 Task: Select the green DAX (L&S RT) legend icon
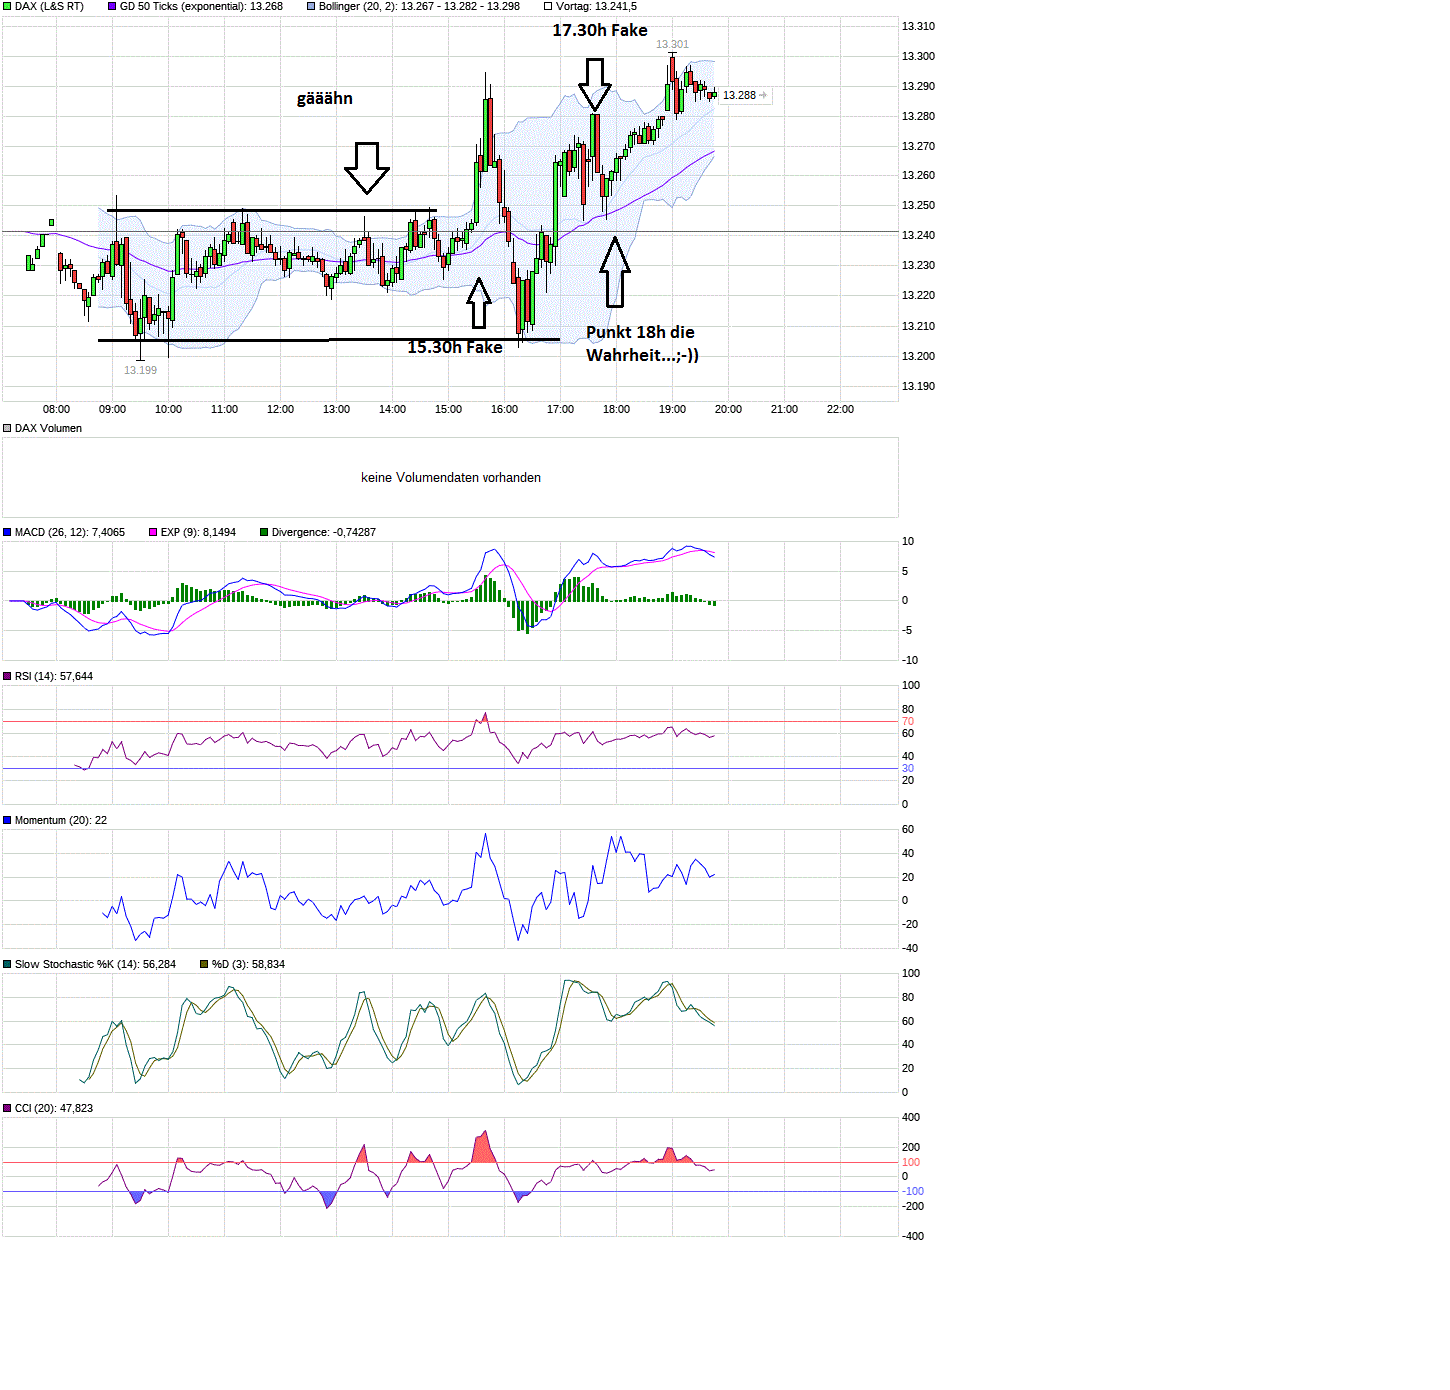[7, 6]
